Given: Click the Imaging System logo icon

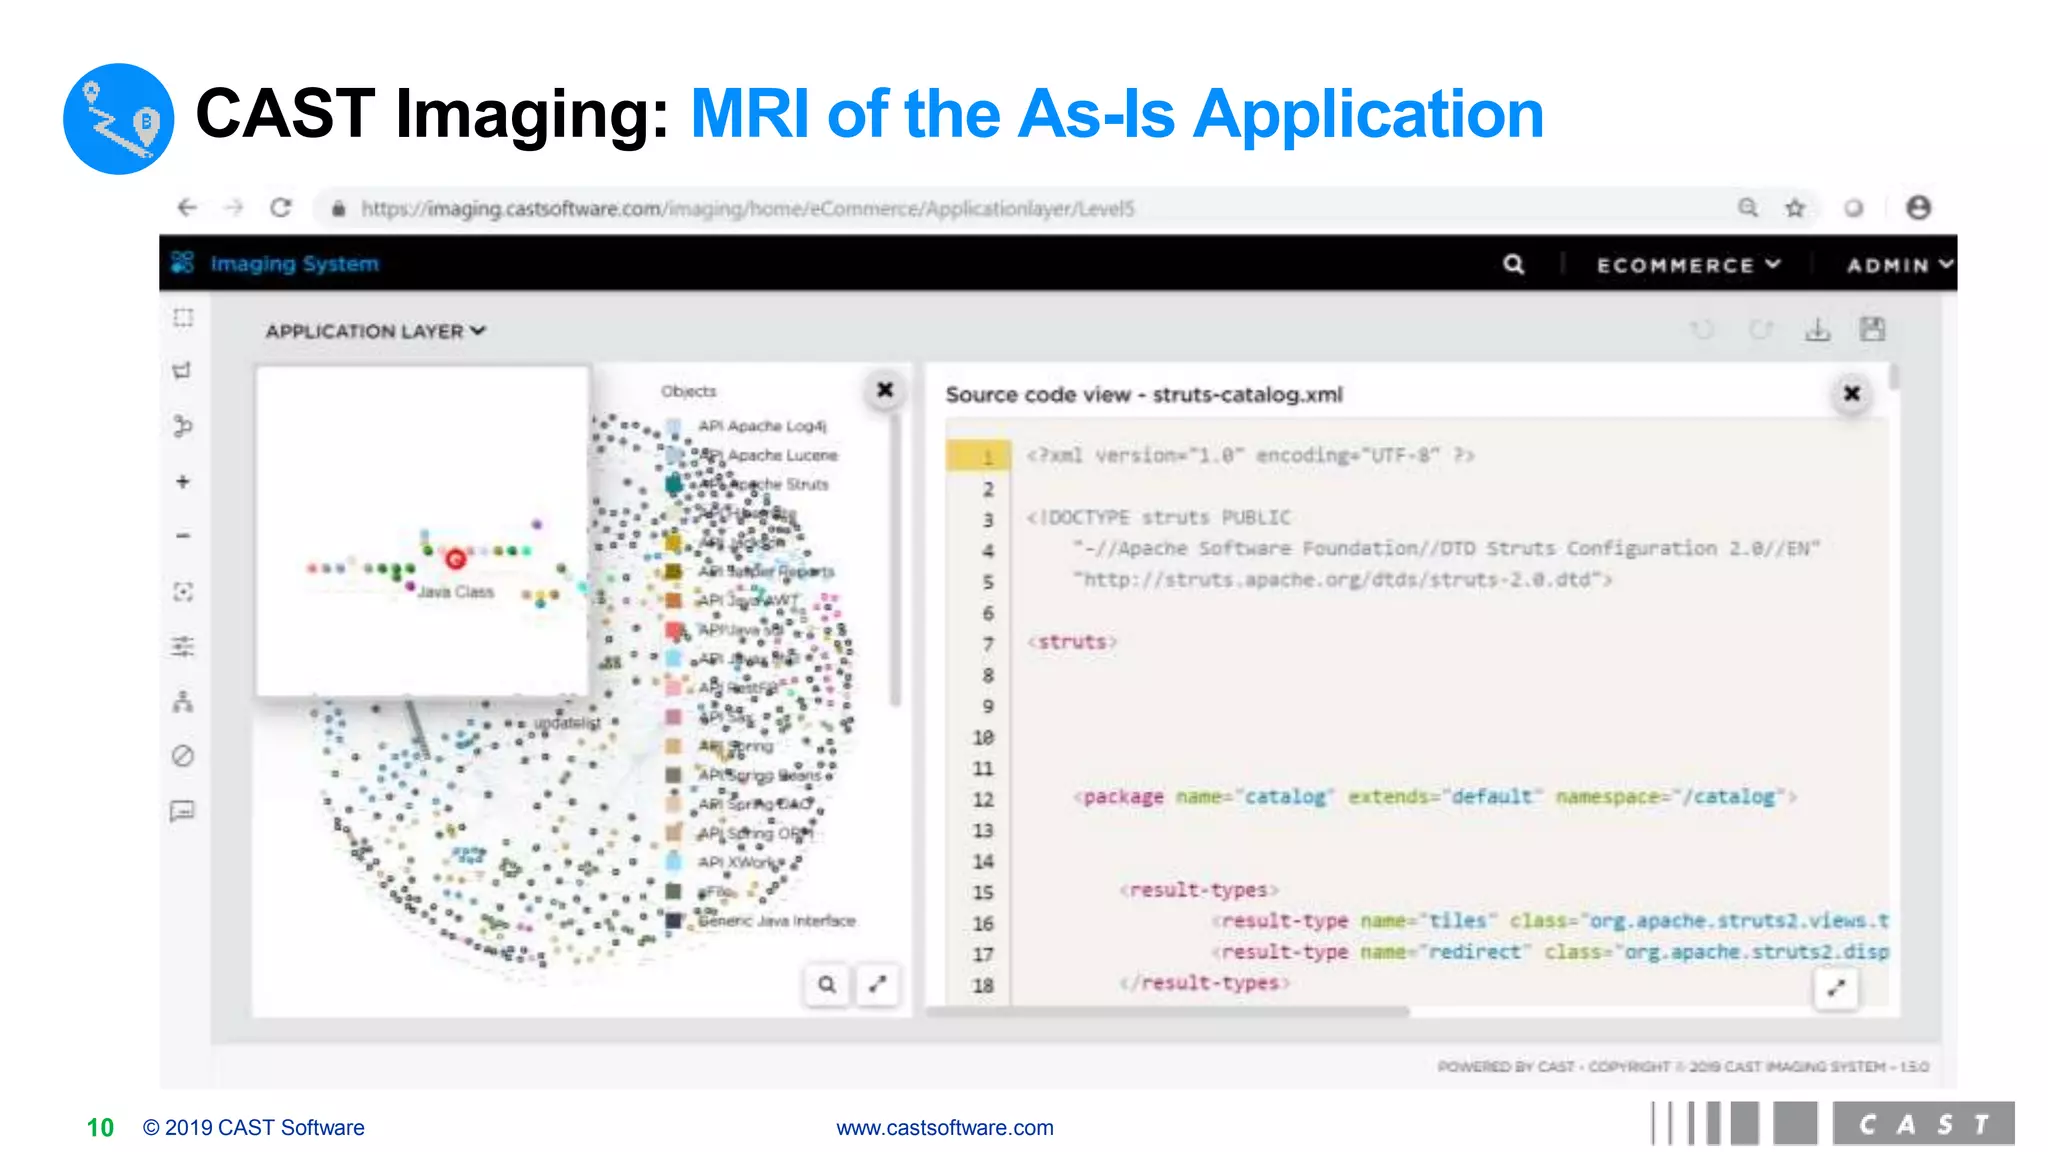Looking at the screenshot, I should click(182, 263).
